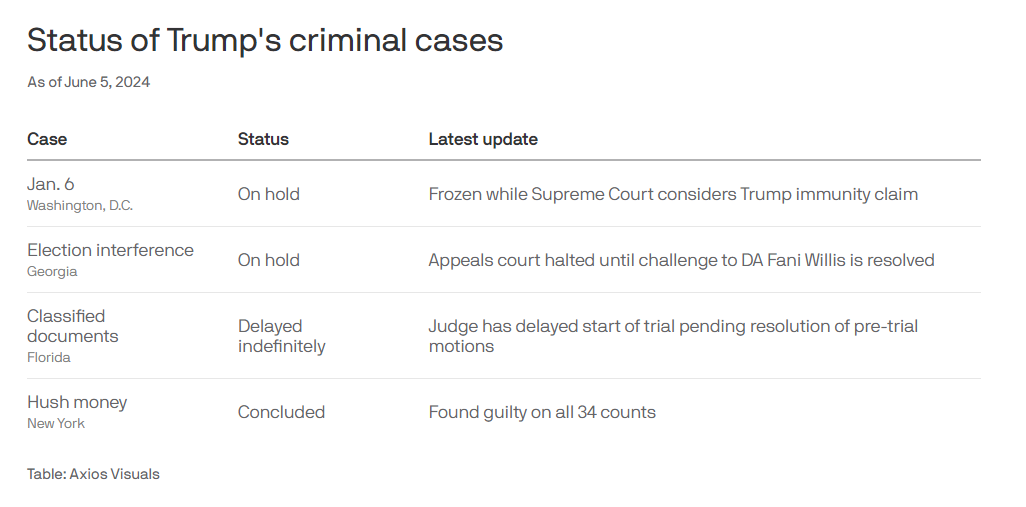Click 'On hold' status in Jan. 6 row
The height and width of the screenshot is (507, 1026).
click(268, 194)
